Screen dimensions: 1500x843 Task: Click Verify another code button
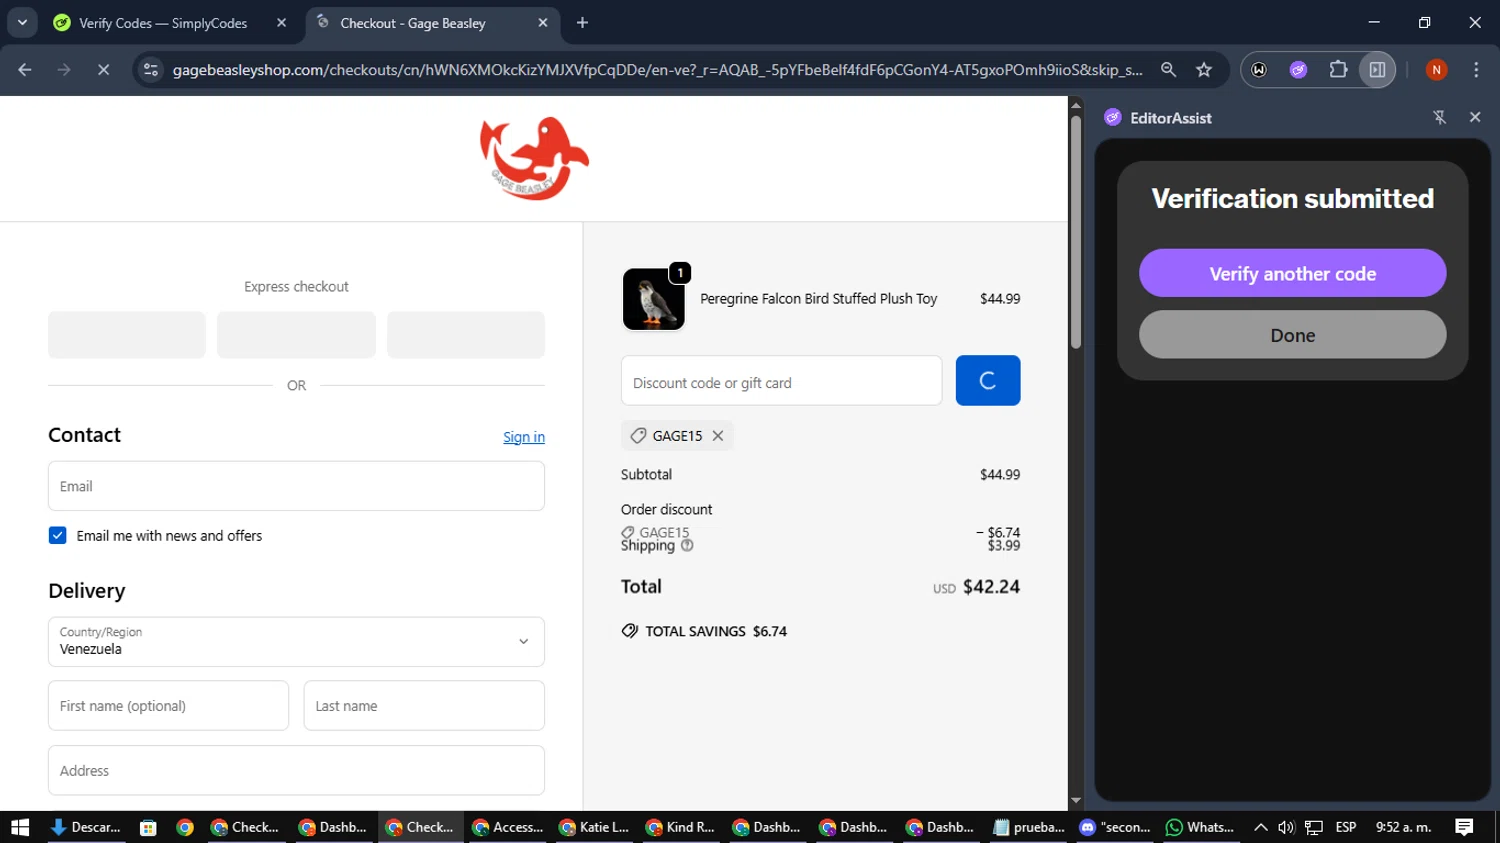coord(1292,273)
